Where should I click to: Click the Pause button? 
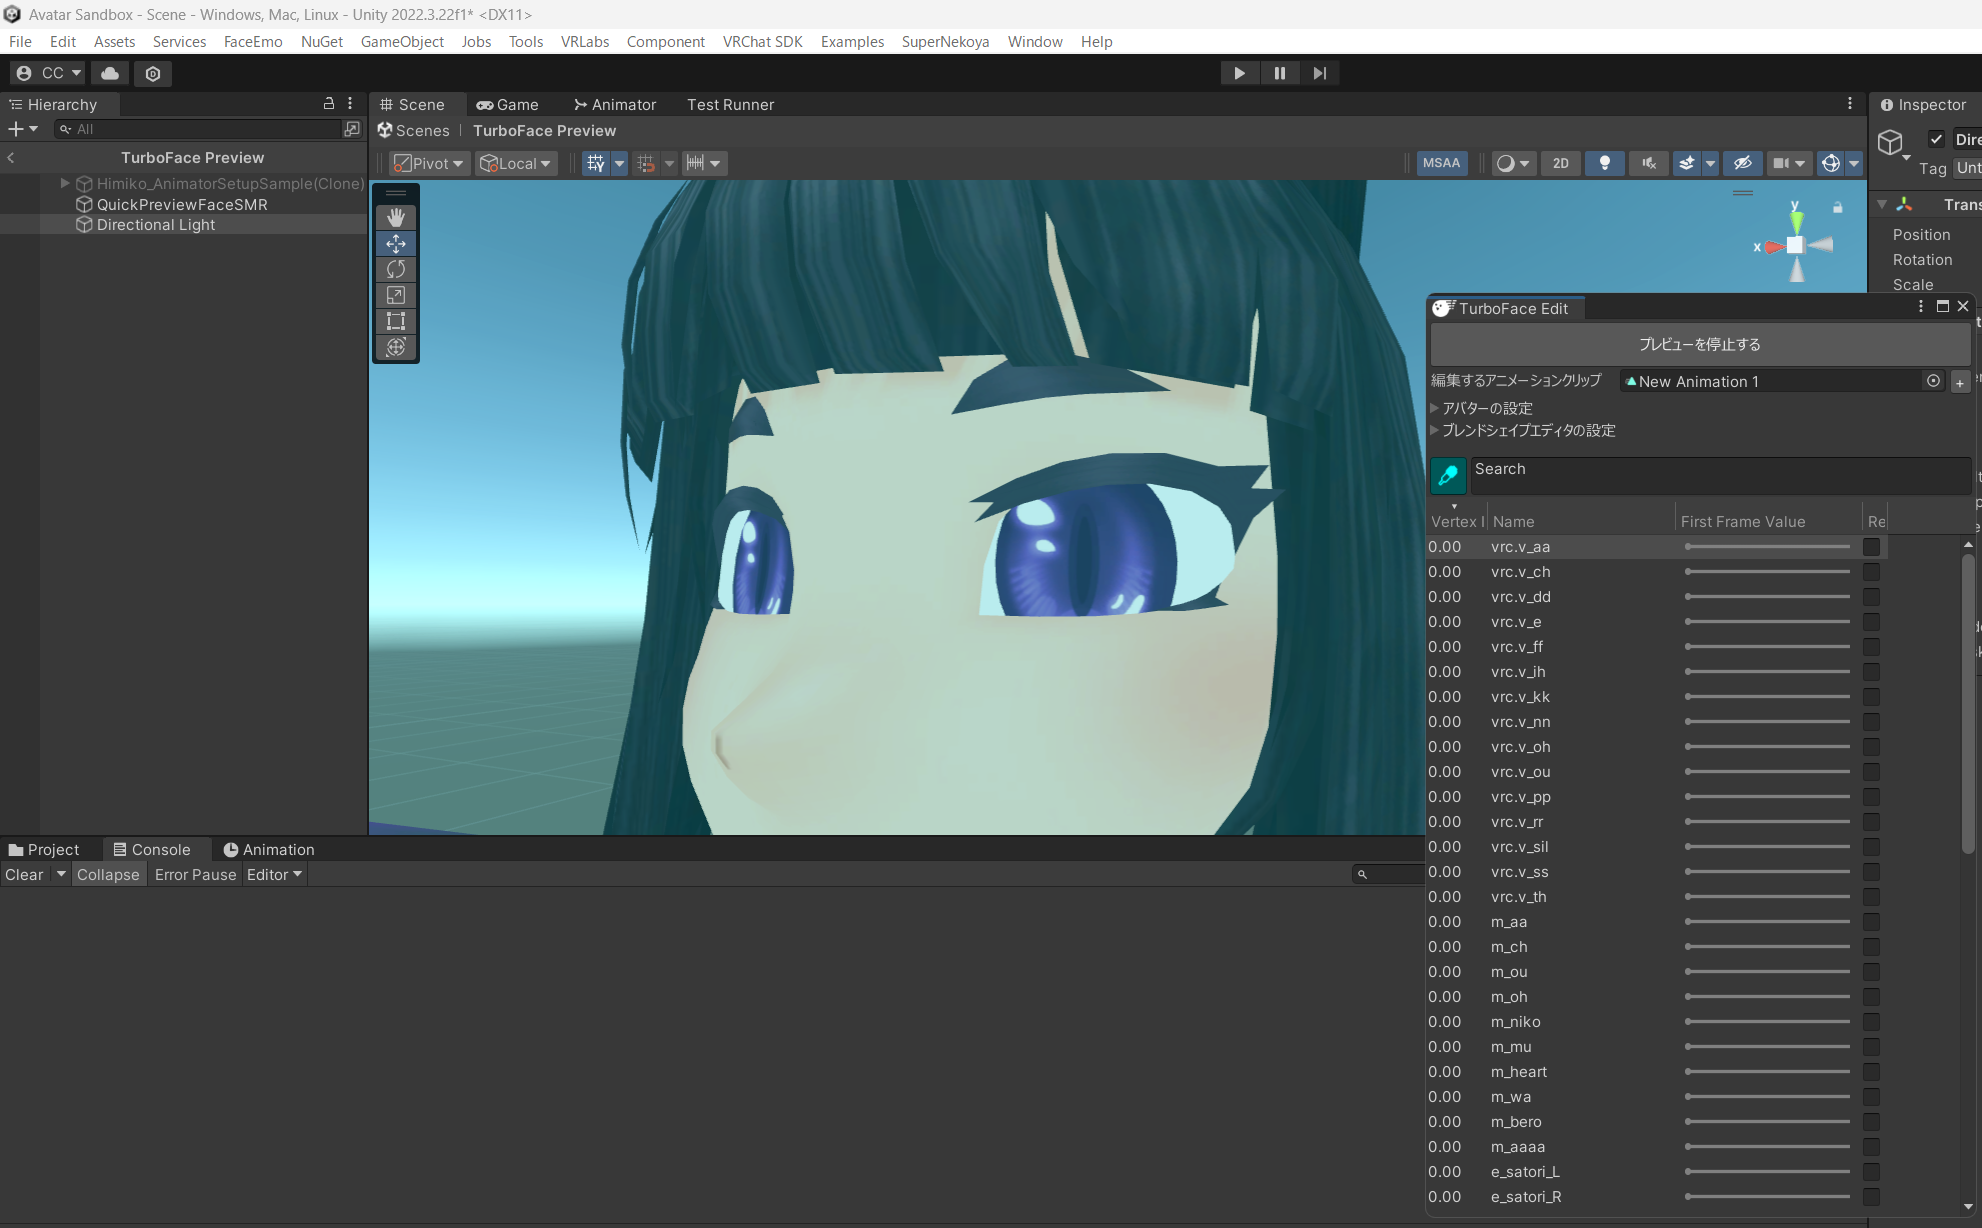1280,73
